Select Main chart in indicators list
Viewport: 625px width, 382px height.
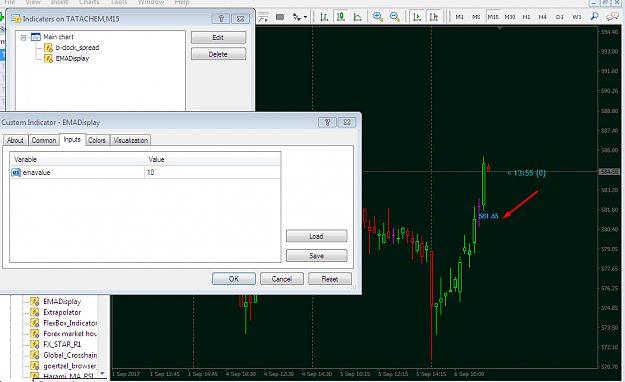58,37
